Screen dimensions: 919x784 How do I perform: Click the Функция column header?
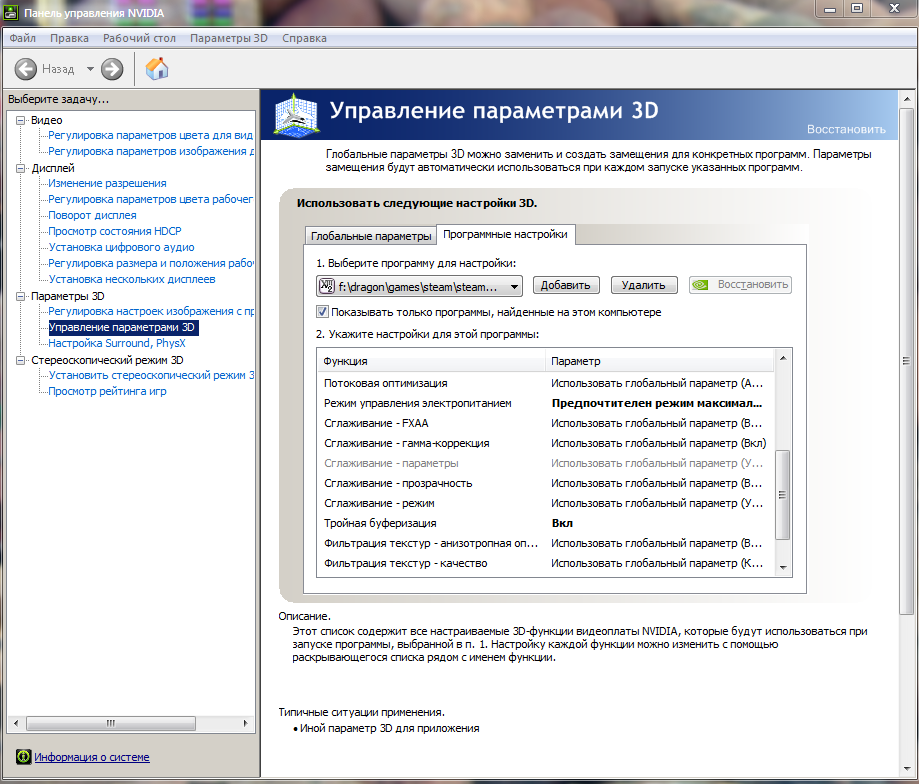pyautogui.click(x=431, y=361)
